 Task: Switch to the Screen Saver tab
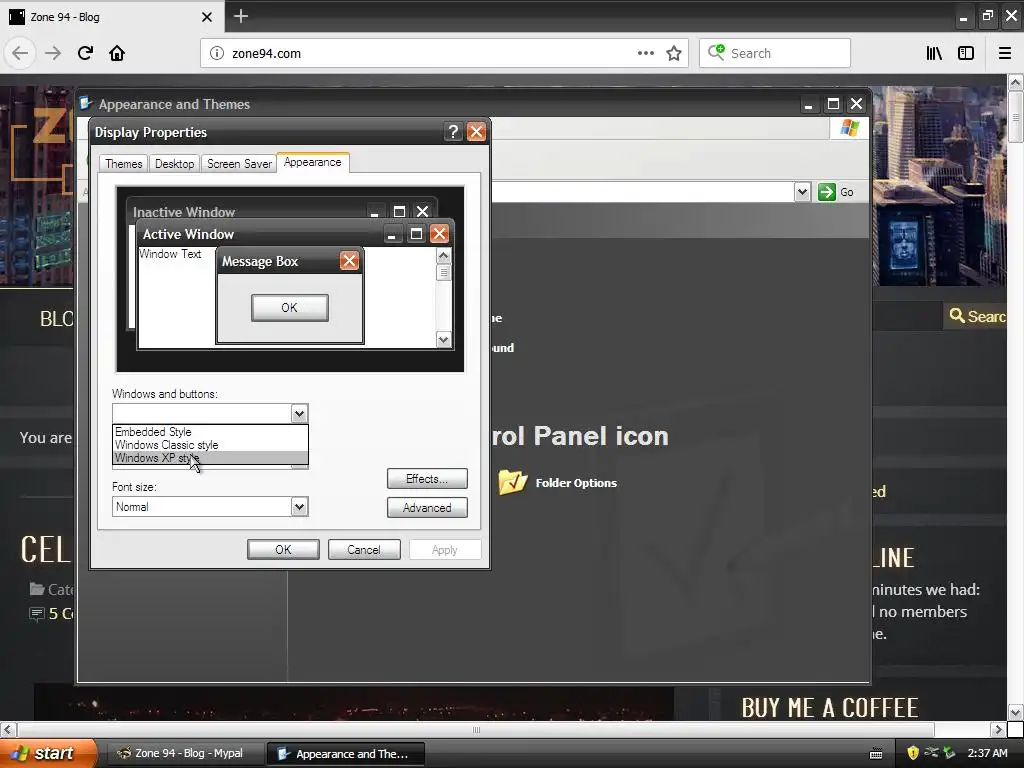click(239, 163)
